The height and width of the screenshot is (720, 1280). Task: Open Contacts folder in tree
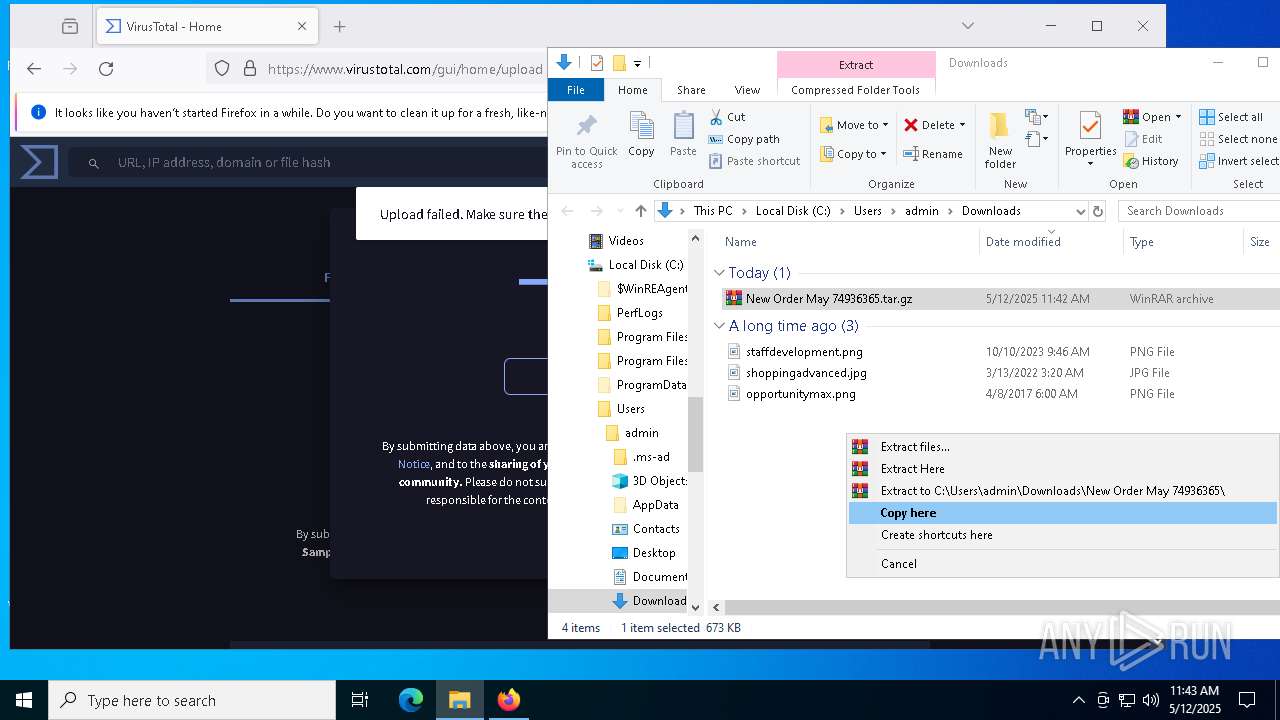pyautogui.click(x=656, y=529)
